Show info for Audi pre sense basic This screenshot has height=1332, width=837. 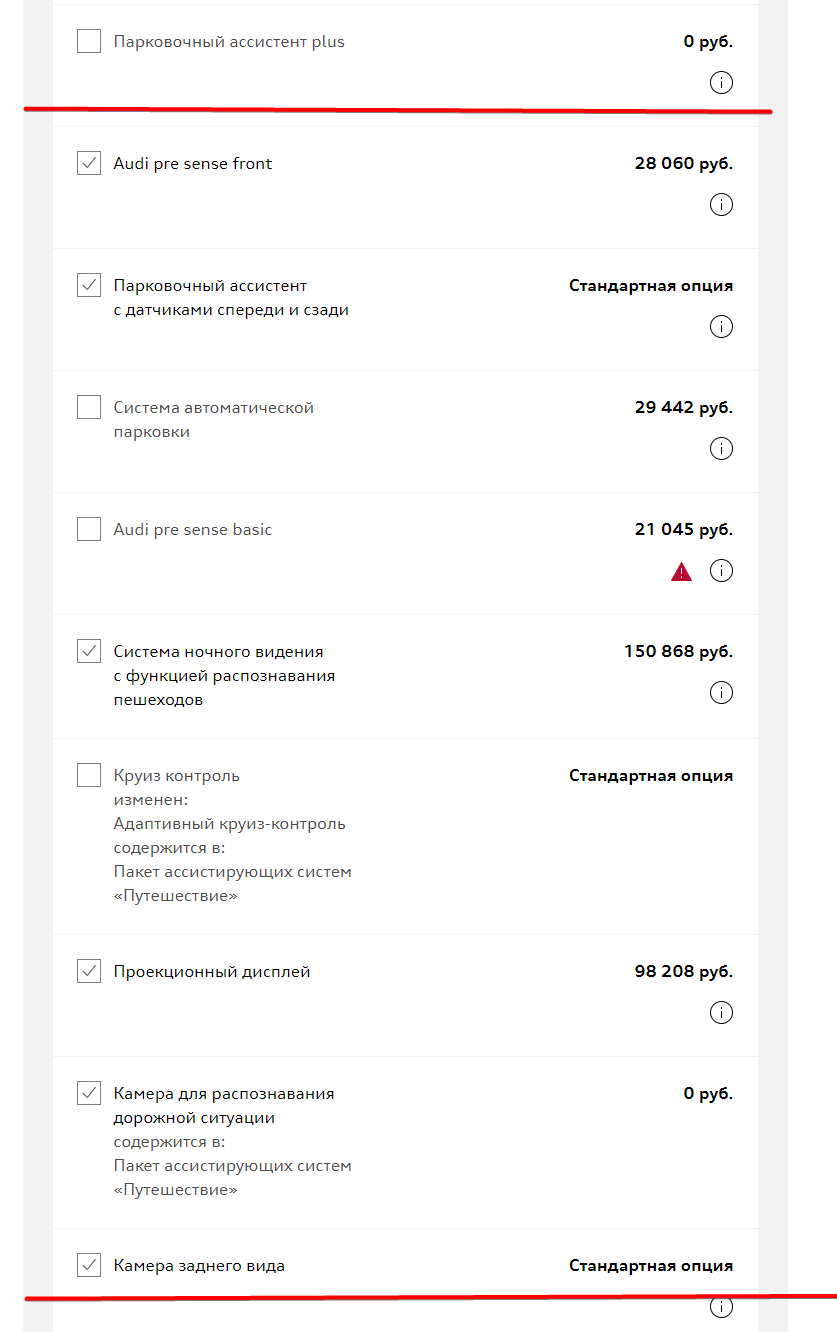coord(721,571)
